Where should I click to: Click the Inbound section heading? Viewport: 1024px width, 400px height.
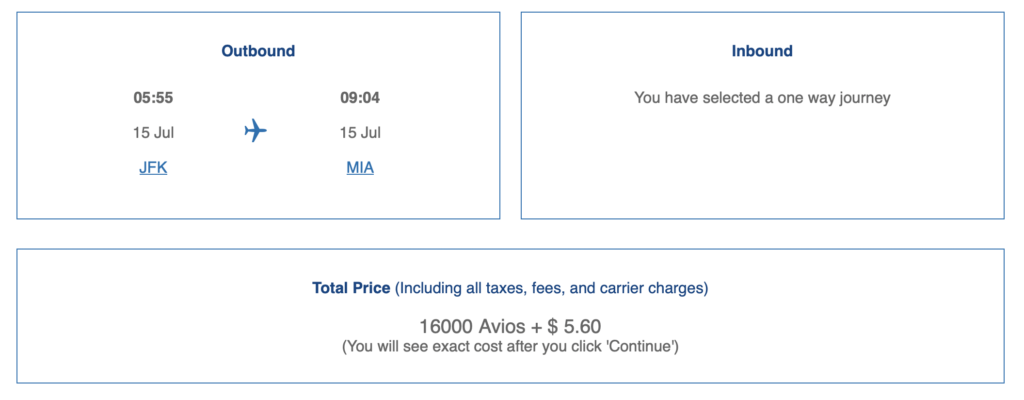tap(762, 51)
